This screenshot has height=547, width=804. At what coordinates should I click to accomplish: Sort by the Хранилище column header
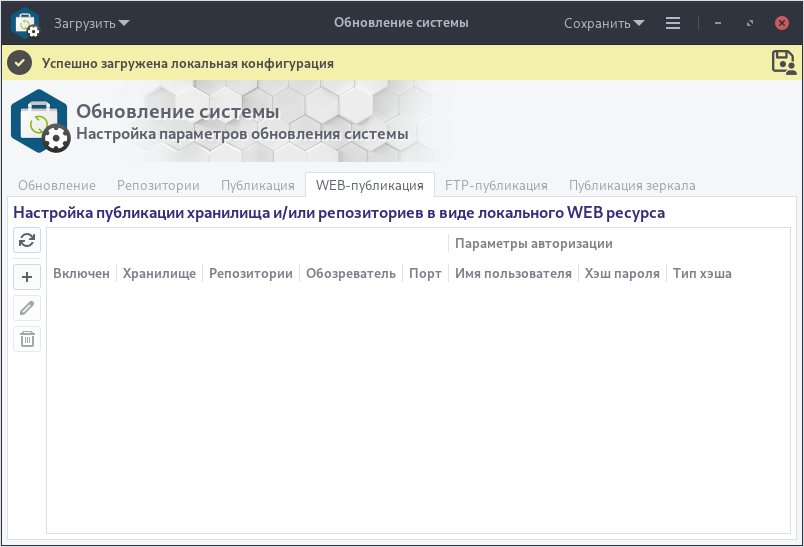[x=159, y=273]
